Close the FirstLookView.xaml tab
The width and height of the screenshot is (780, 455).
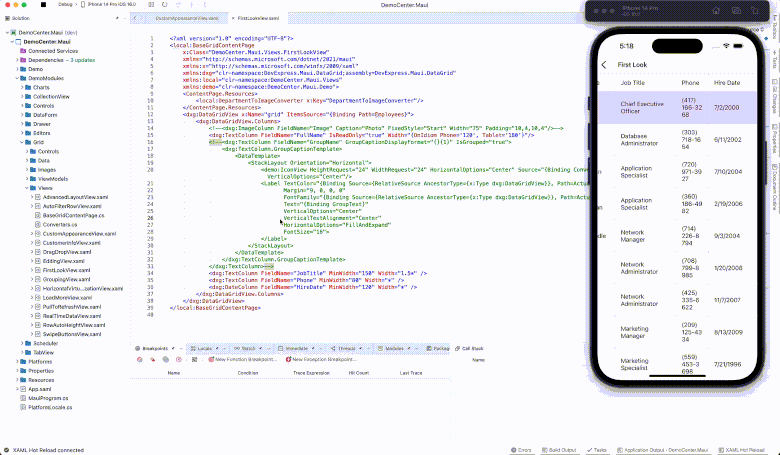[233, 18]
